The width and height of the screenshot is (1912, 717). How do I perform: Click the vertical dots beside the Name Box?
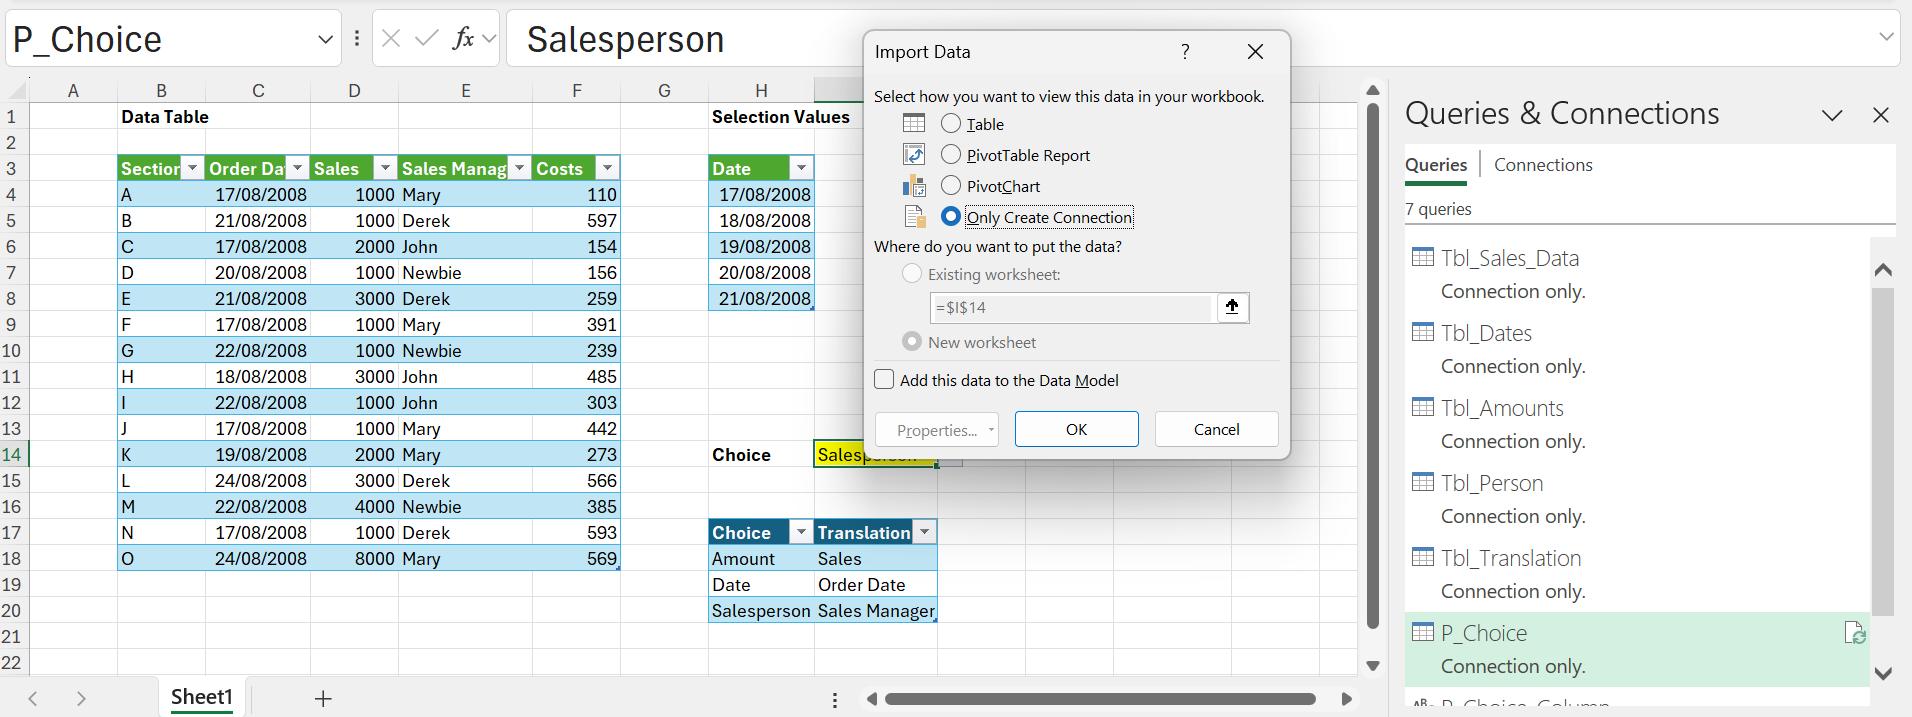pyautogui.click(x=357, y=39)
